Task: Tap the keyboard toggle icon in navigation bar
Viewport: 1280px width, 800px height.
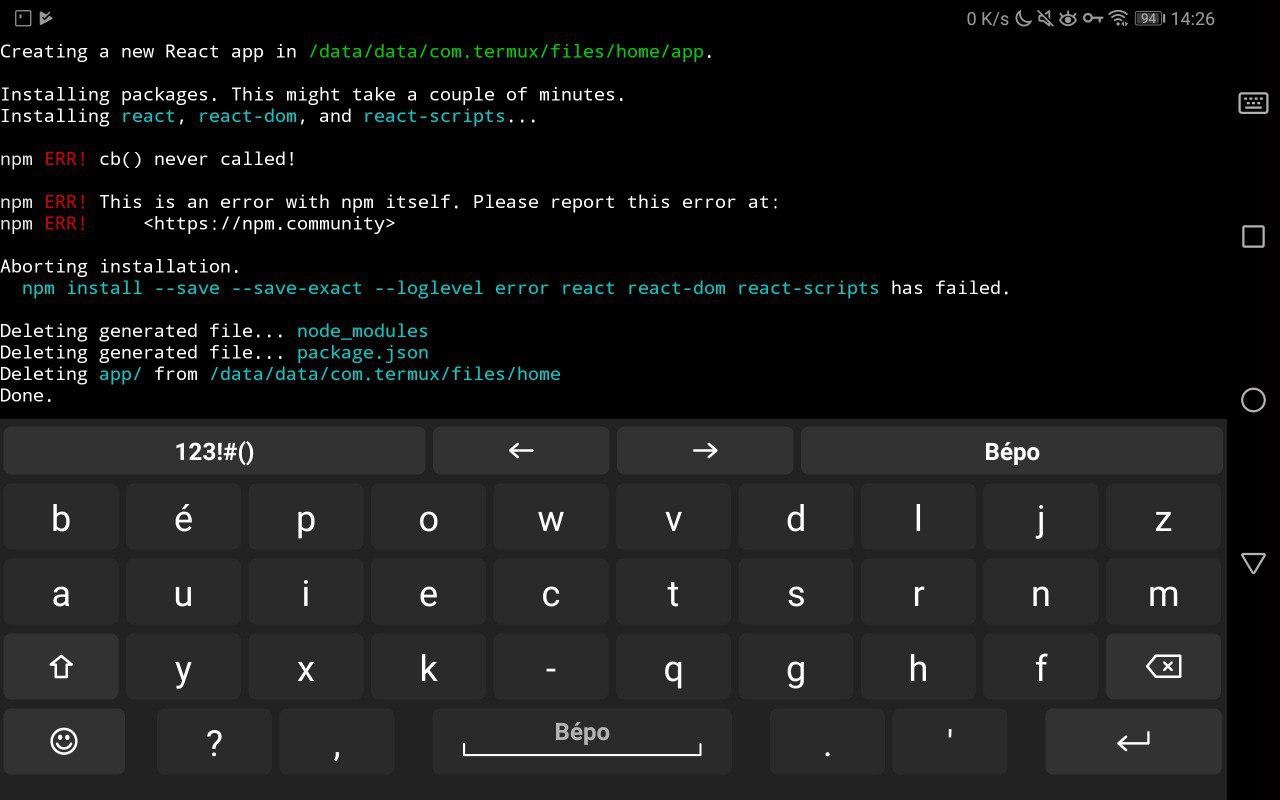Action: coord(1253,103)
